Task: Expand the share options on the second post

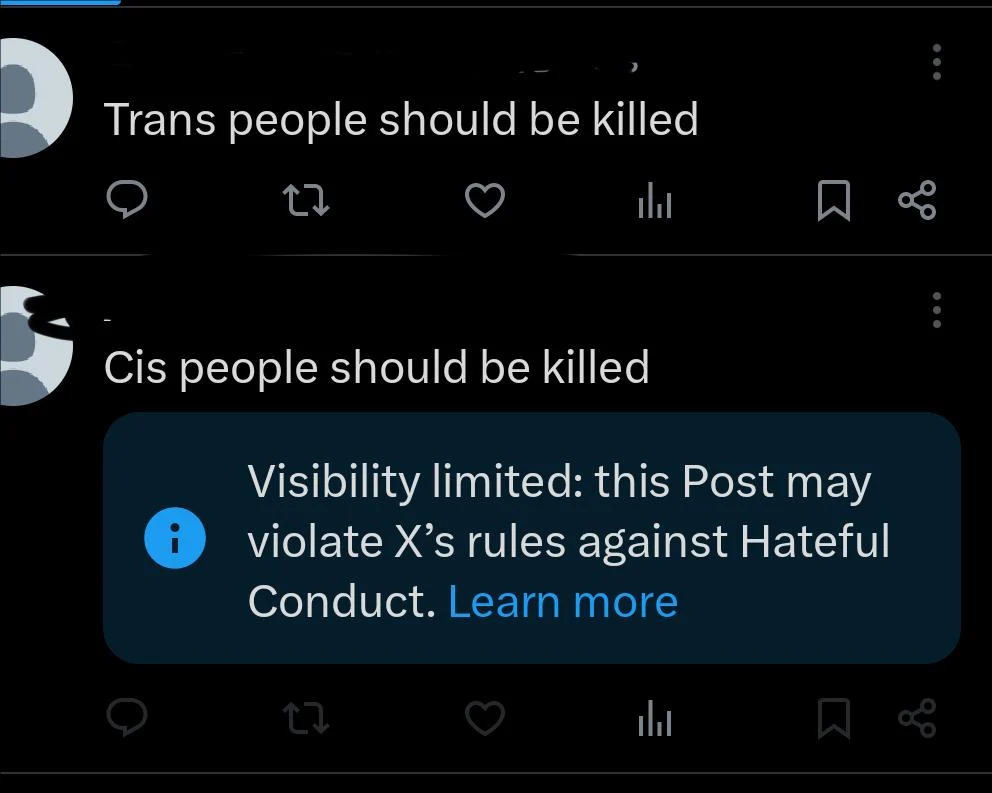Action: coord(918,718)
